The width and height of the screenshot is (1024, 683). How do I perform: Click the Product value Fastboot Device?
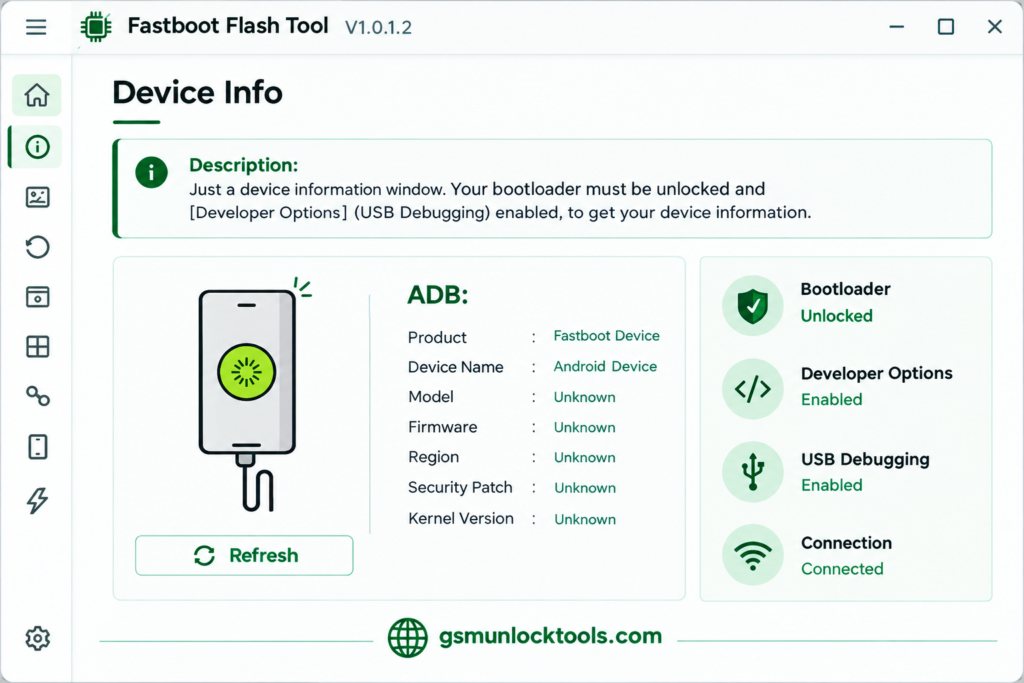(607, 336)
